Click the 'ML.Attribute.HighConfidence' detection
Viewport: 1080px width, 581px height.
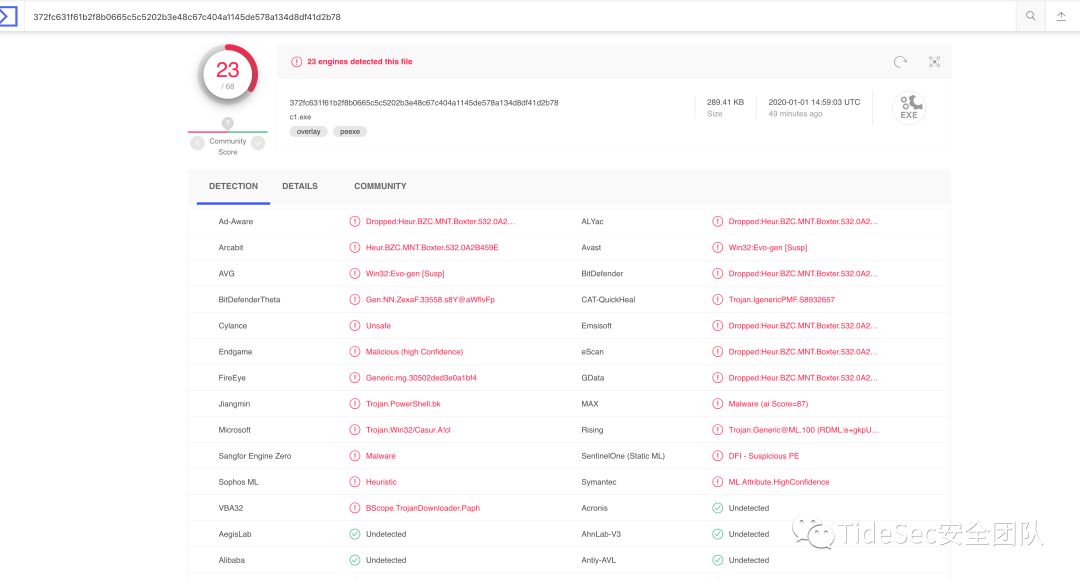779,482
